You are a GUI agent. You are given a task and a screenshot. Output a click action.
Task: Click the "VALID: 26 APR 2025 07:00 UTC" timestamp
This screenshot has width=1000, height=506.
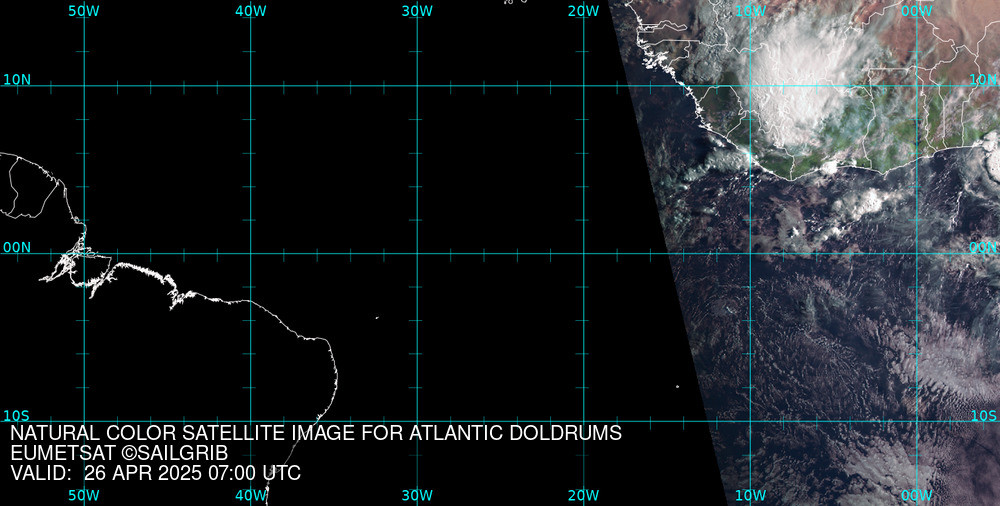156,473
